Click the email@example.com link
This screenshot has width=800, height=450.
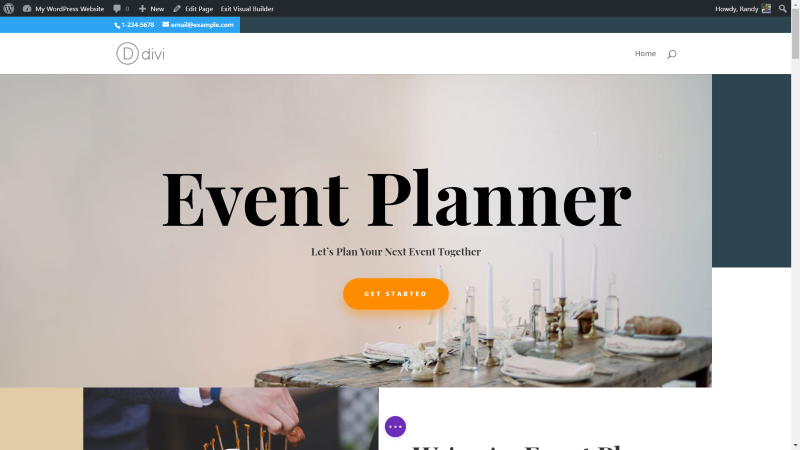pos(202,24)
